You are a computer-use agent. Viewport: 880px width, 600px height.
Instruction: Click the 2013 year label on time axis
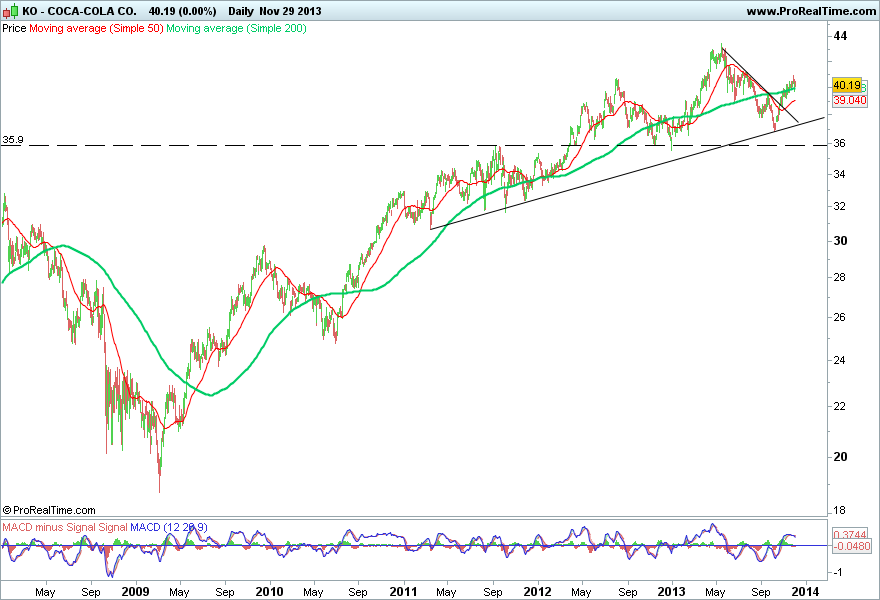pyautogui.click(x=671, y=592)
